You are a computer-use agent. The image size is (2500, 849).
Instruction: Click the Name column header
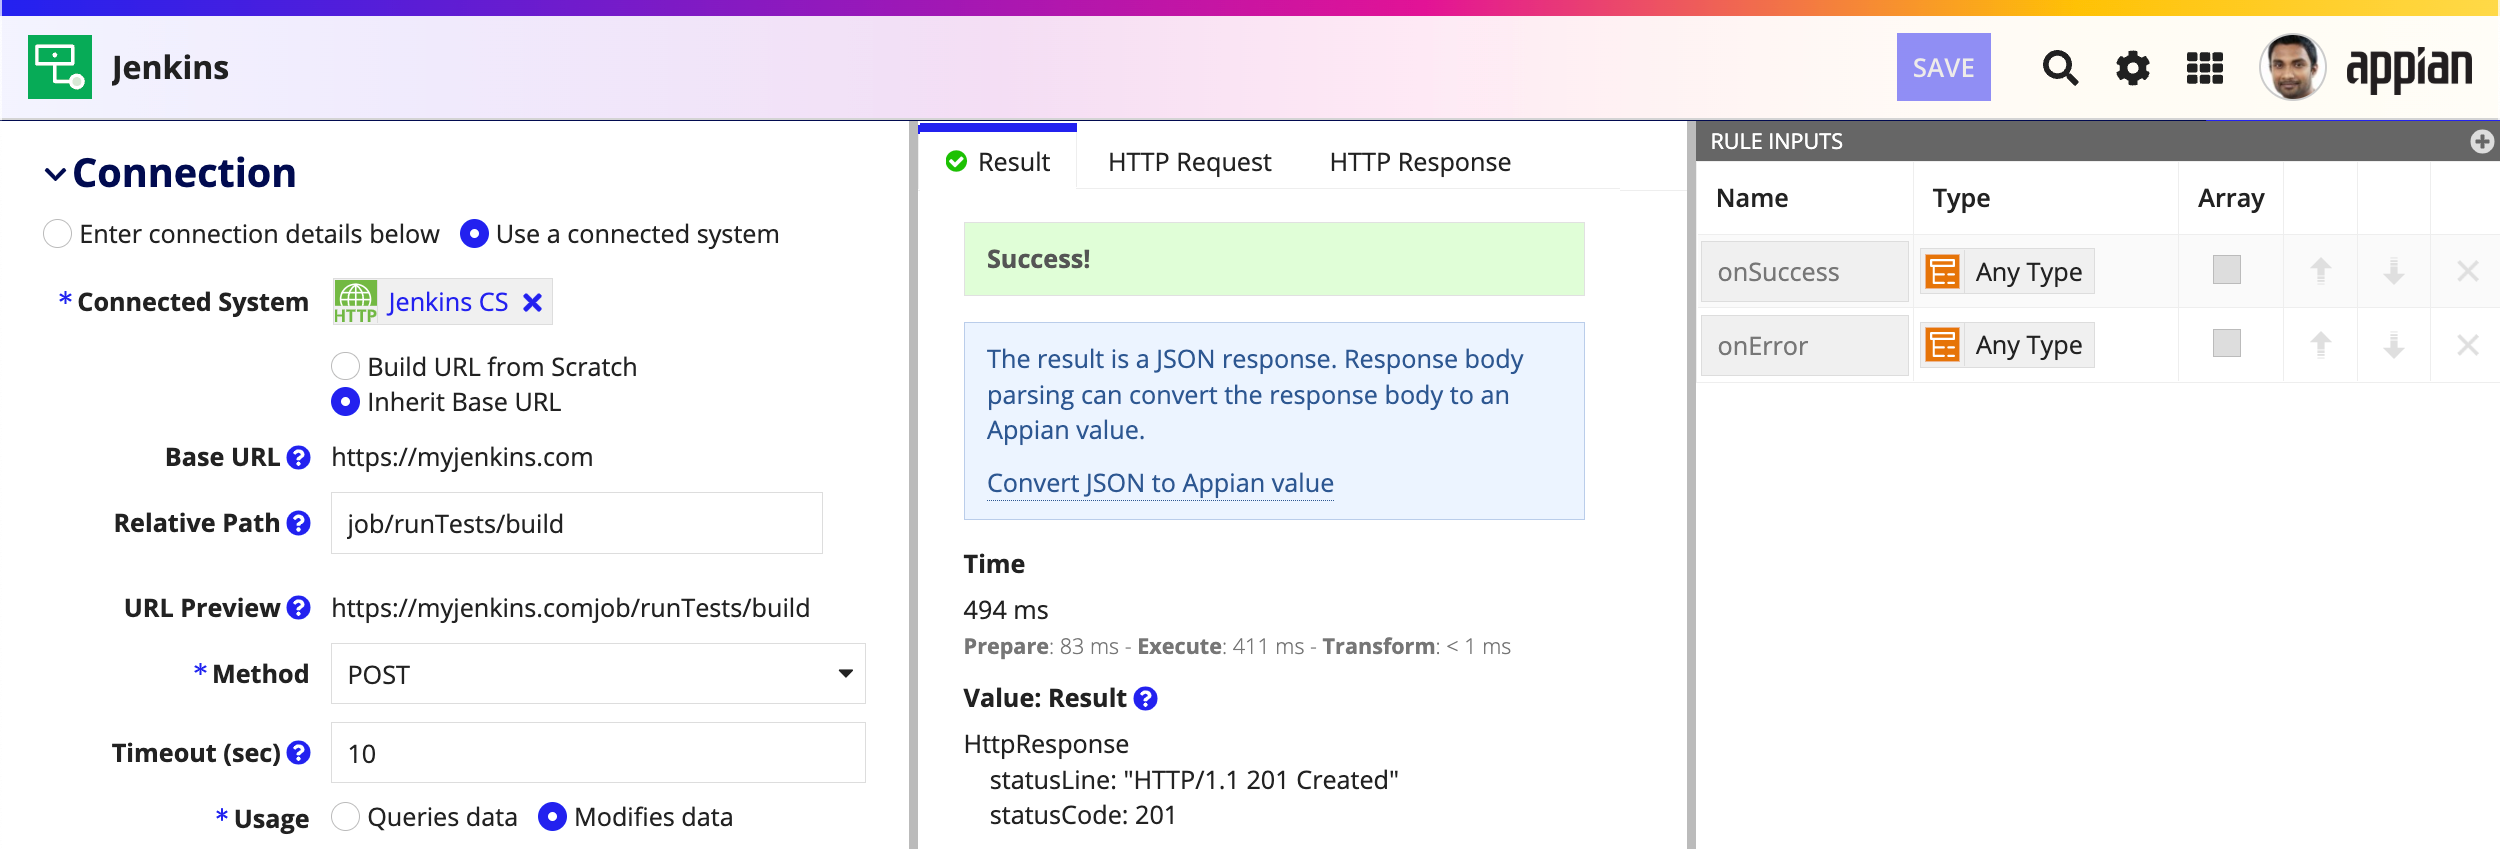pos(1752,198)
